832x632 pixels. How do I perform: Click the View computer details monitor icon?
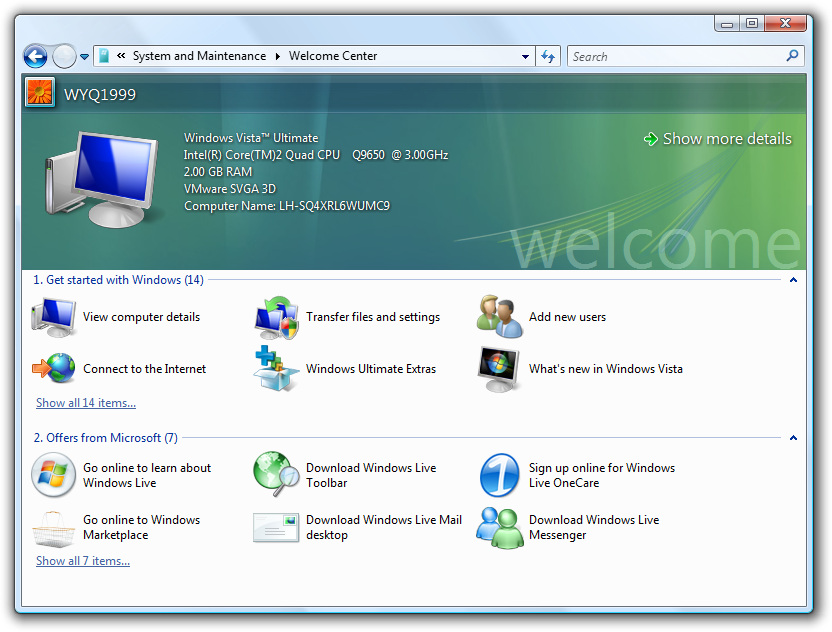[54, 317]
